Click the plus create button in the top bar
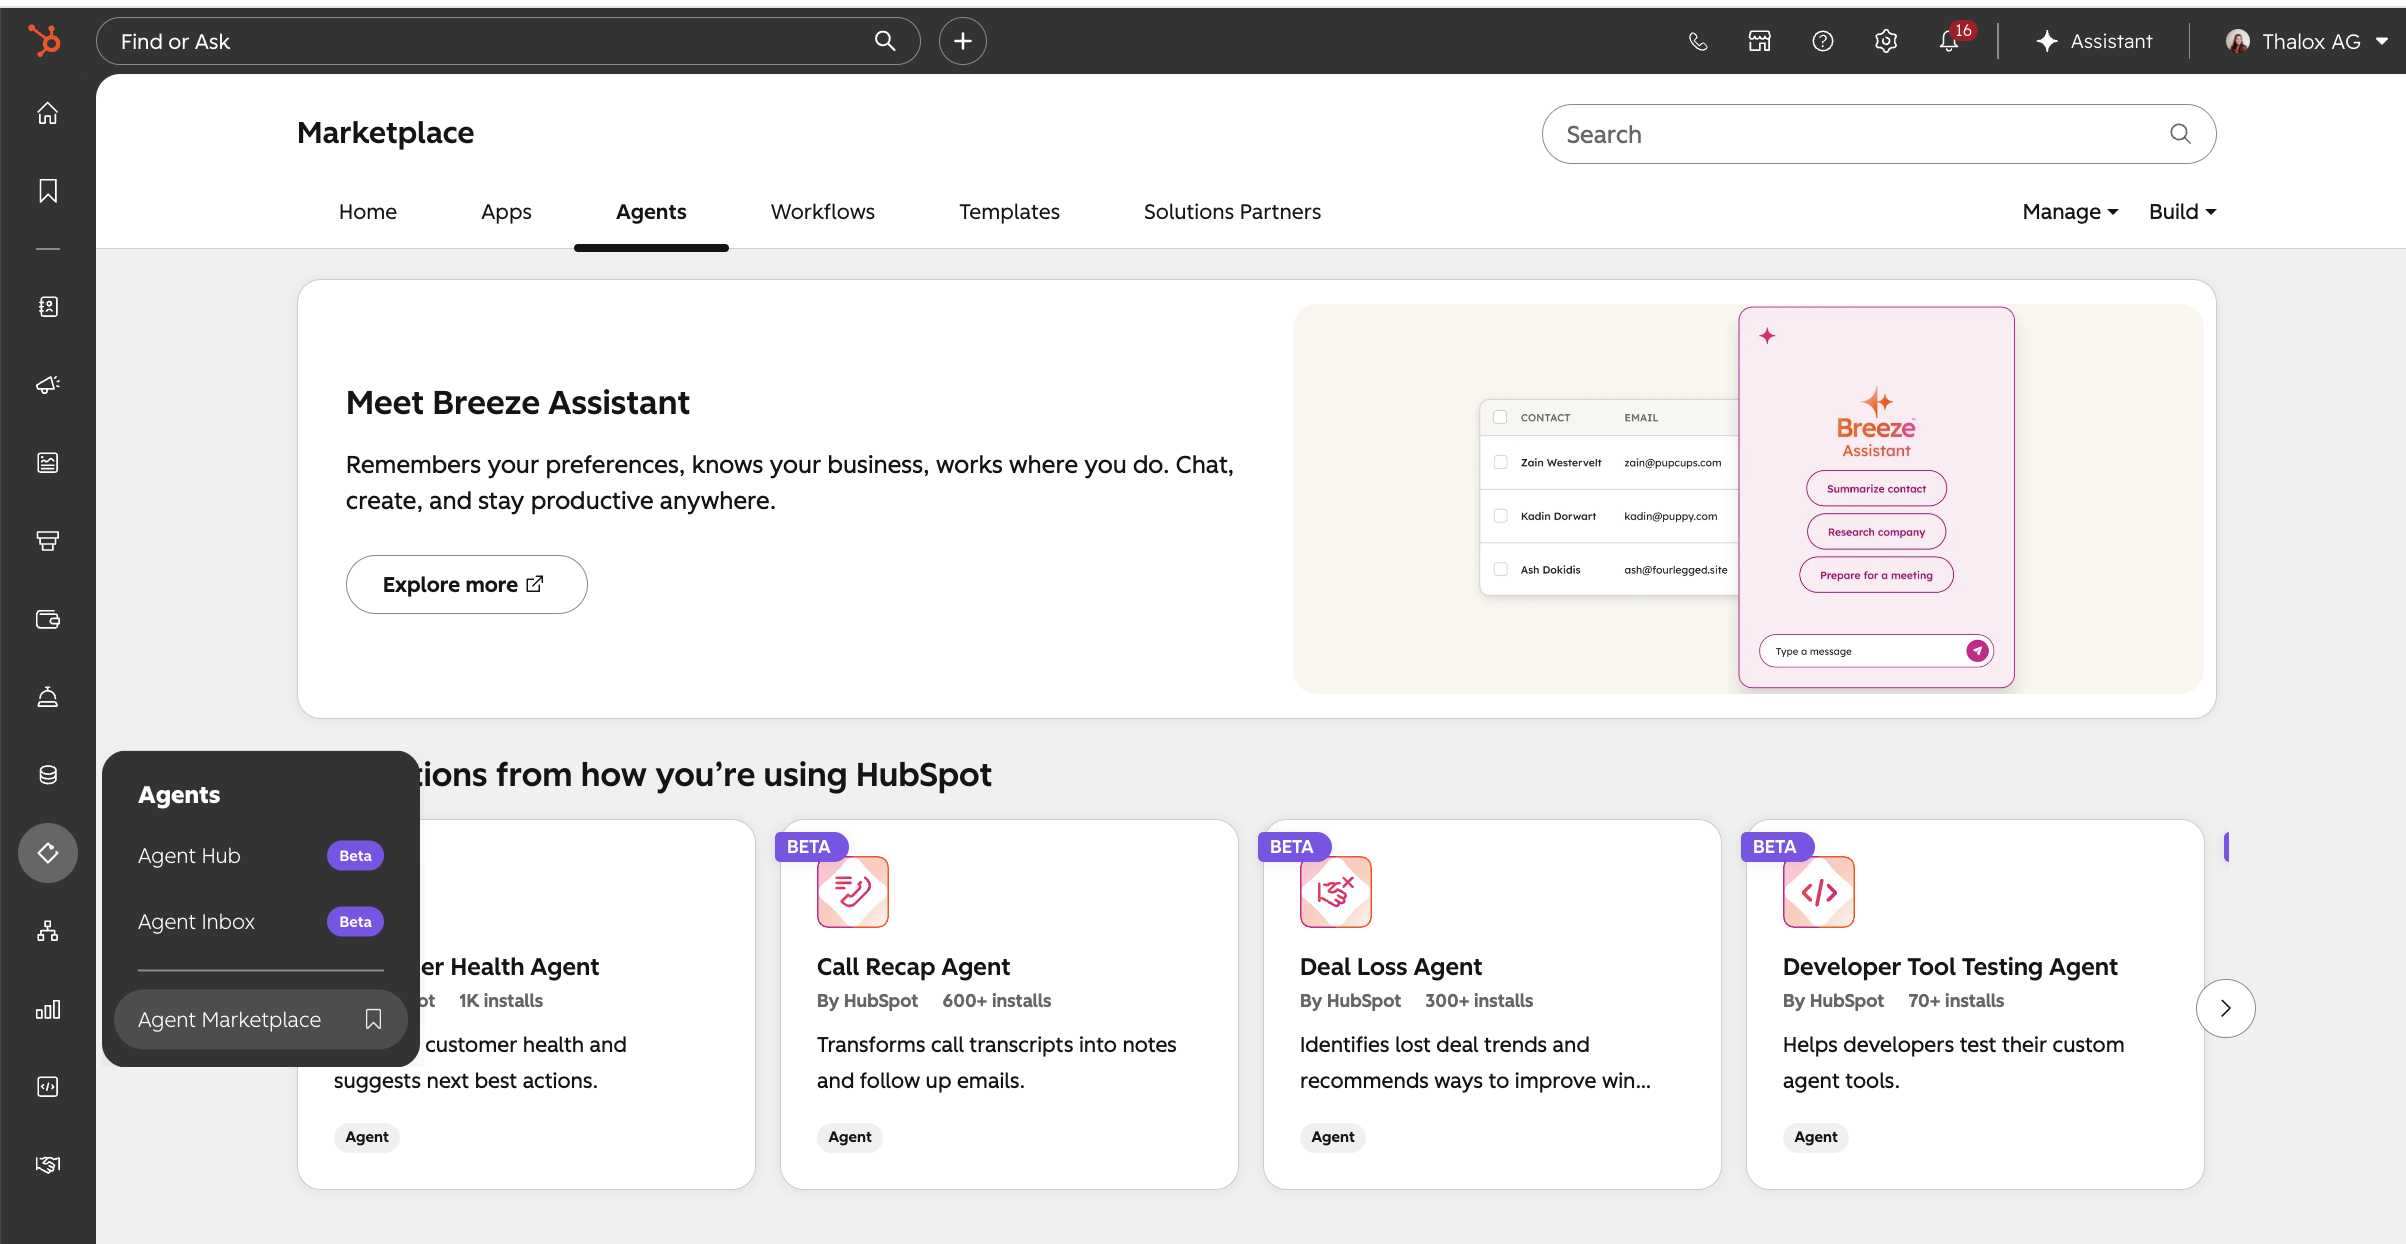 963,41
